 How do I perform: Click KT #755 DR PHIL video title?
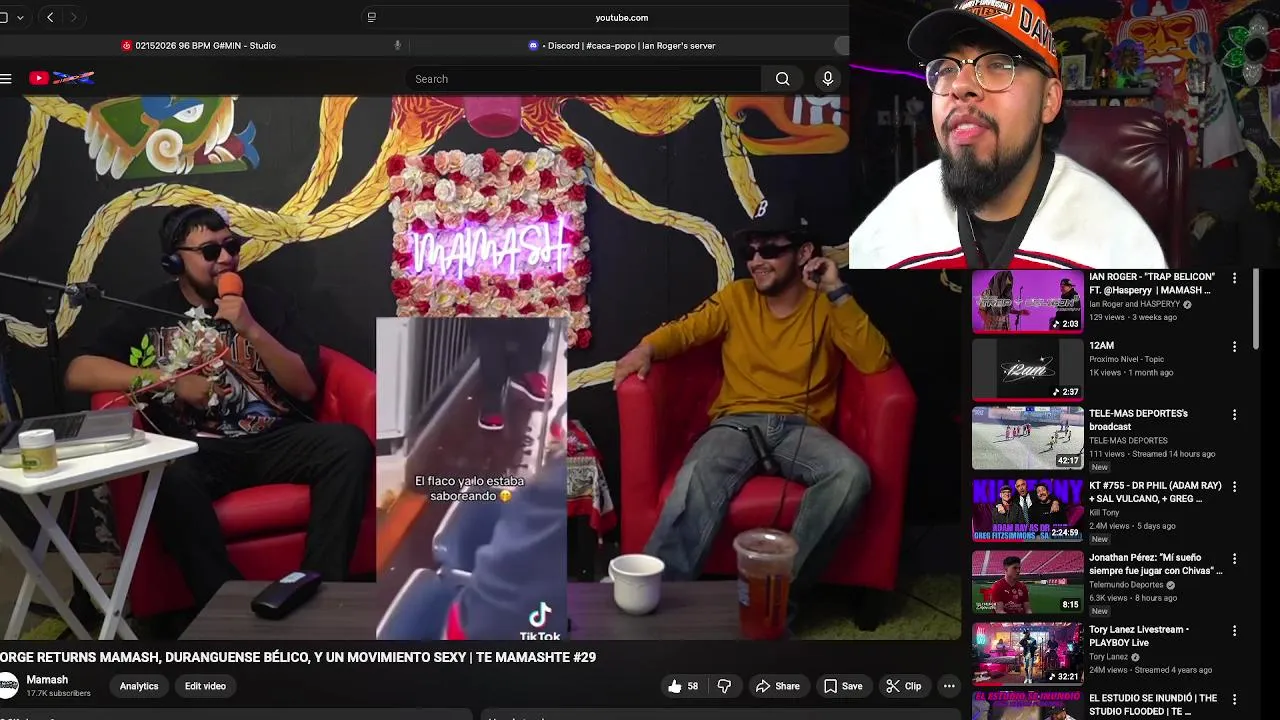coord(1155,492)
